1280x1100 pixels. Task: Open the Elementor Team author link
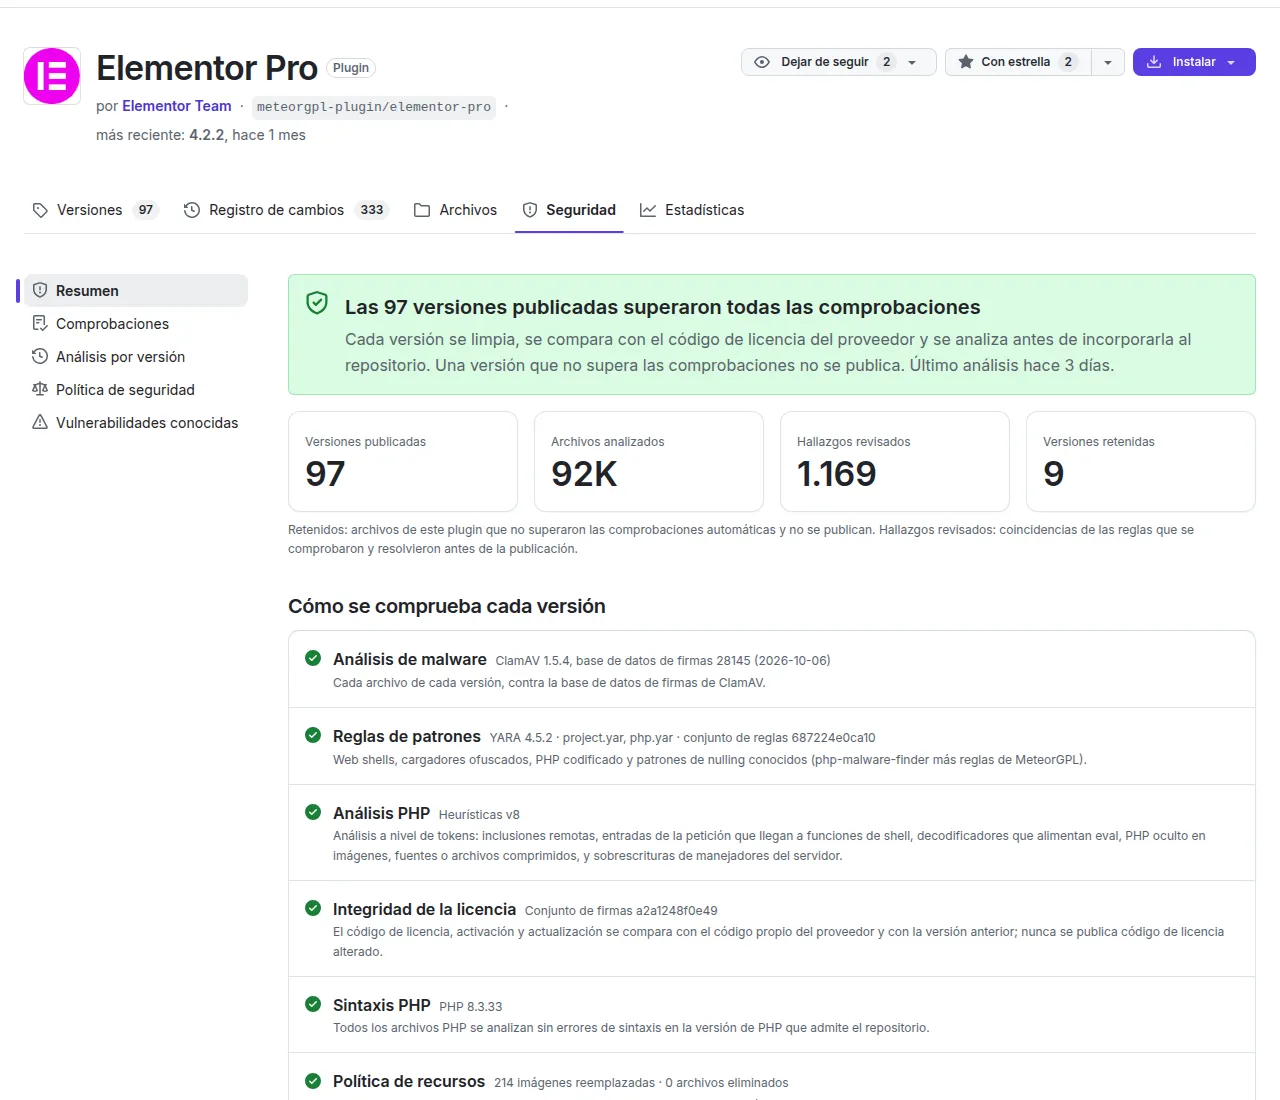(x=177, y=106)
